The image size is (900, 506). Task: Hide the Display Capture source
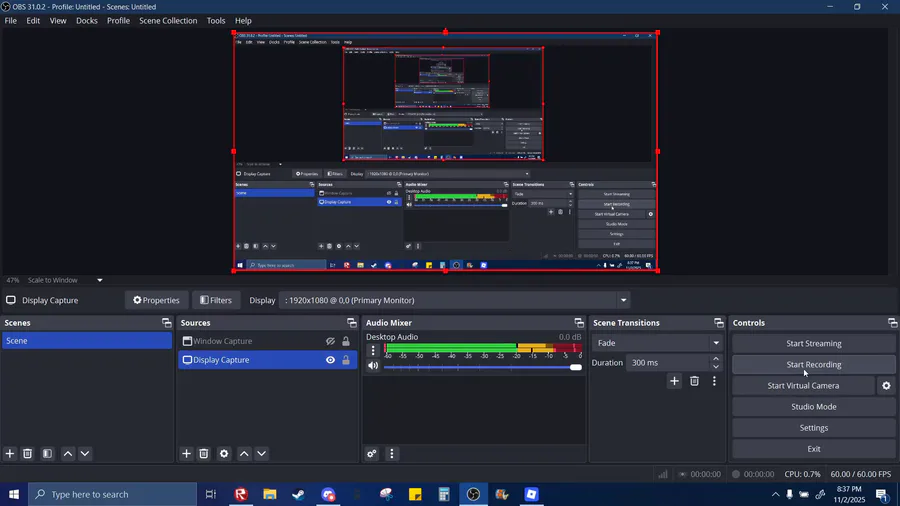click(330, 360)
